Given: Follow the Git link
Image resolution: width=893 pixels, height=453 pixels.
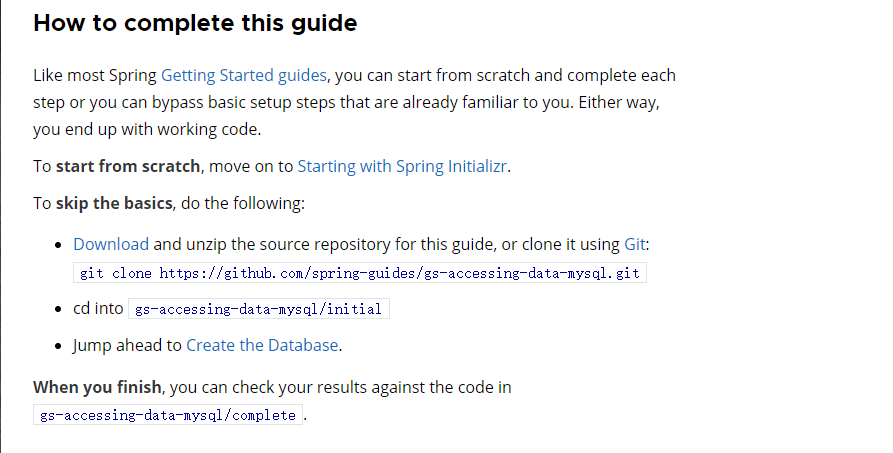Looking at the screenshot, I should click(x=636, y=244).
